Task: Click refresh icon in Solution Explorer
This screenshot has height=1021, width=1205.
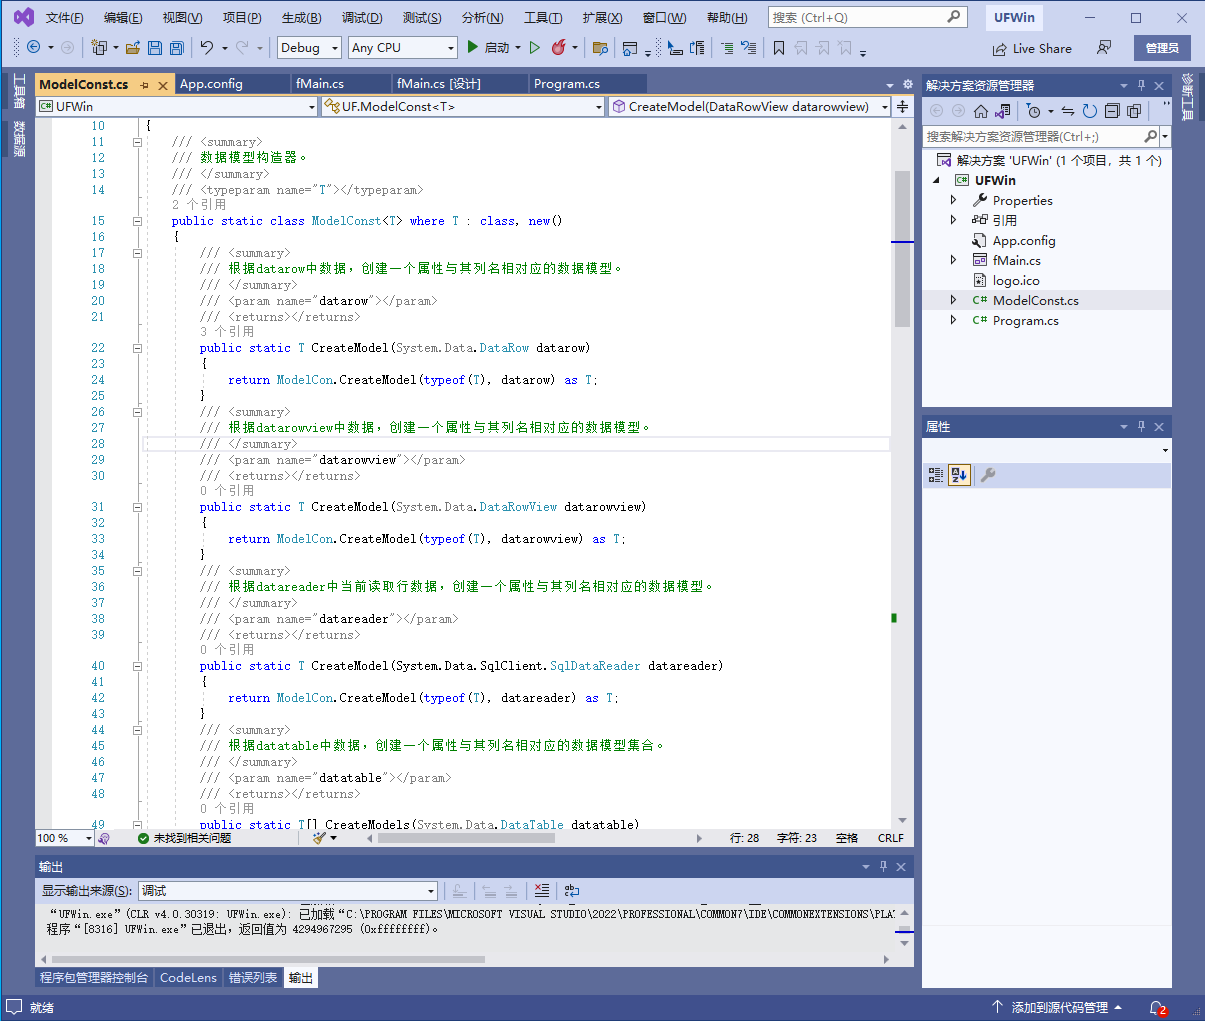Action: [1090, 111]
